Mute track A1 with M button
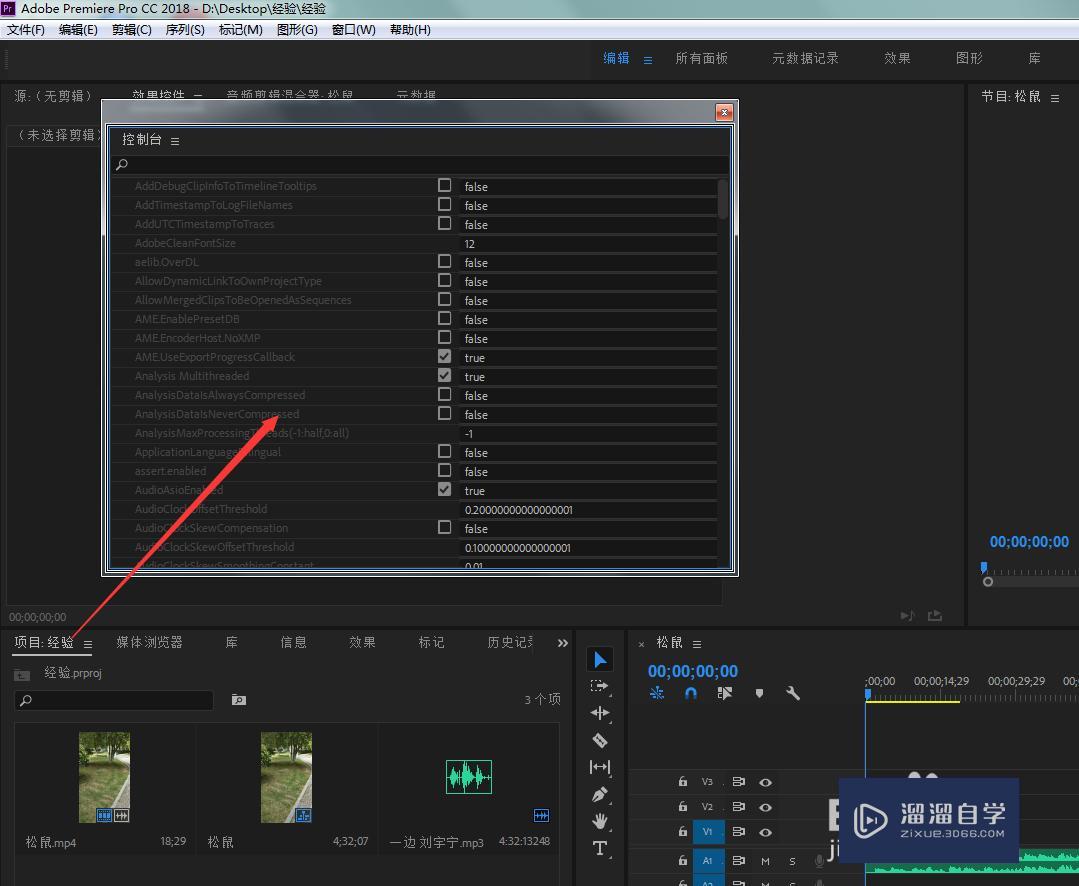Screen dimensions: 1079x886 (x=765, y=861)
